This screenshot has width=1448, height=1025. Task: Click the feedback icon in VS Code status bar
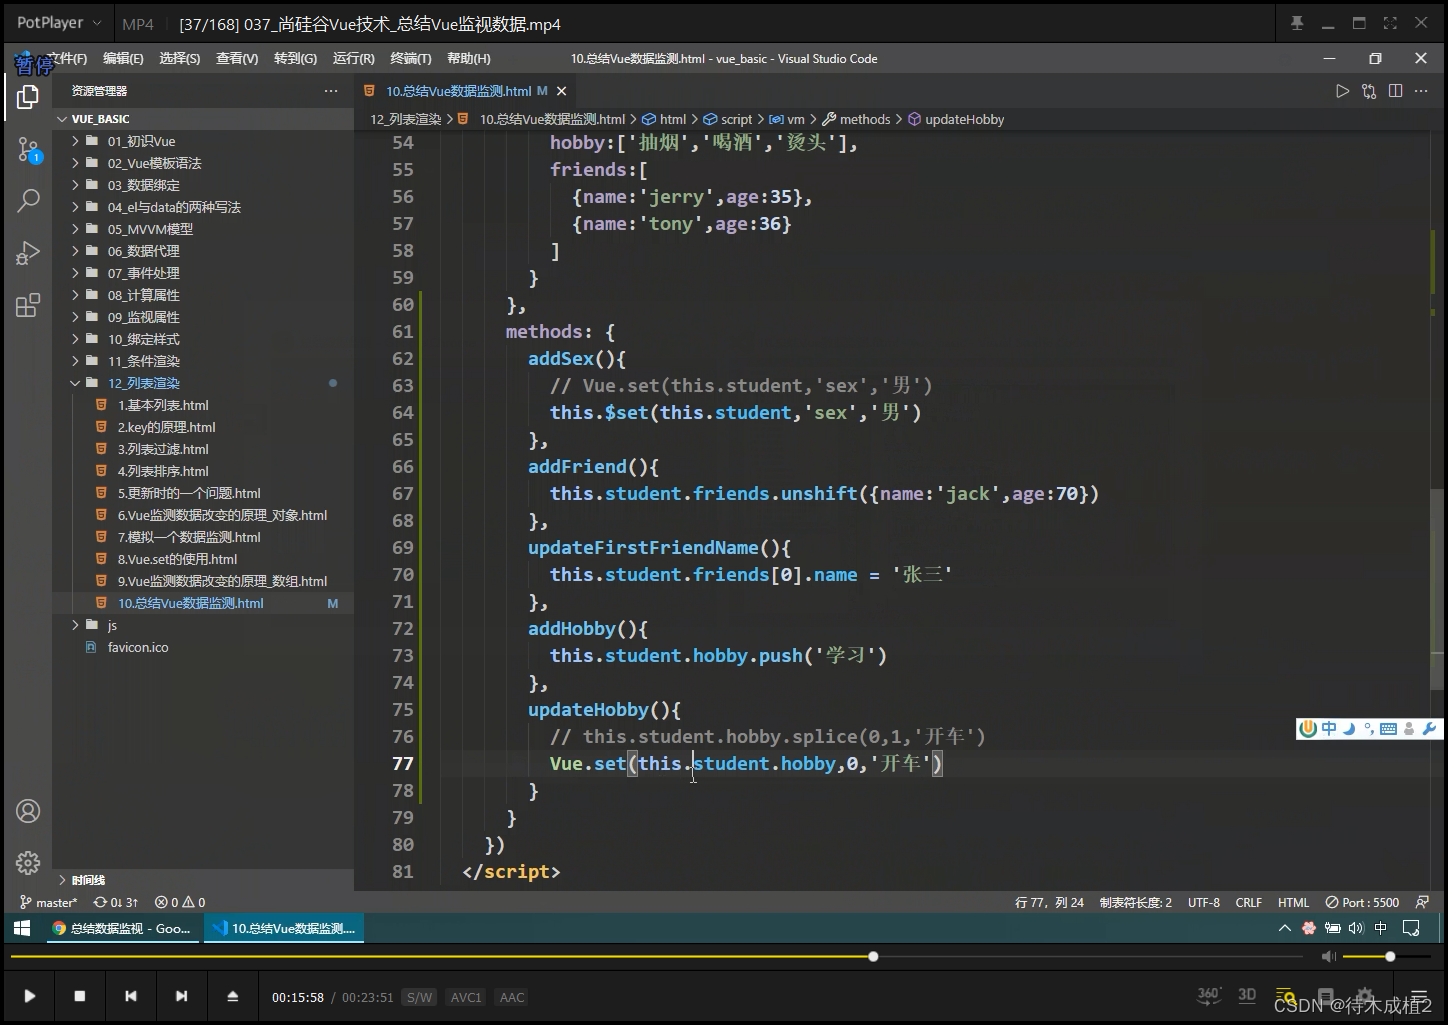point(1422,902)
